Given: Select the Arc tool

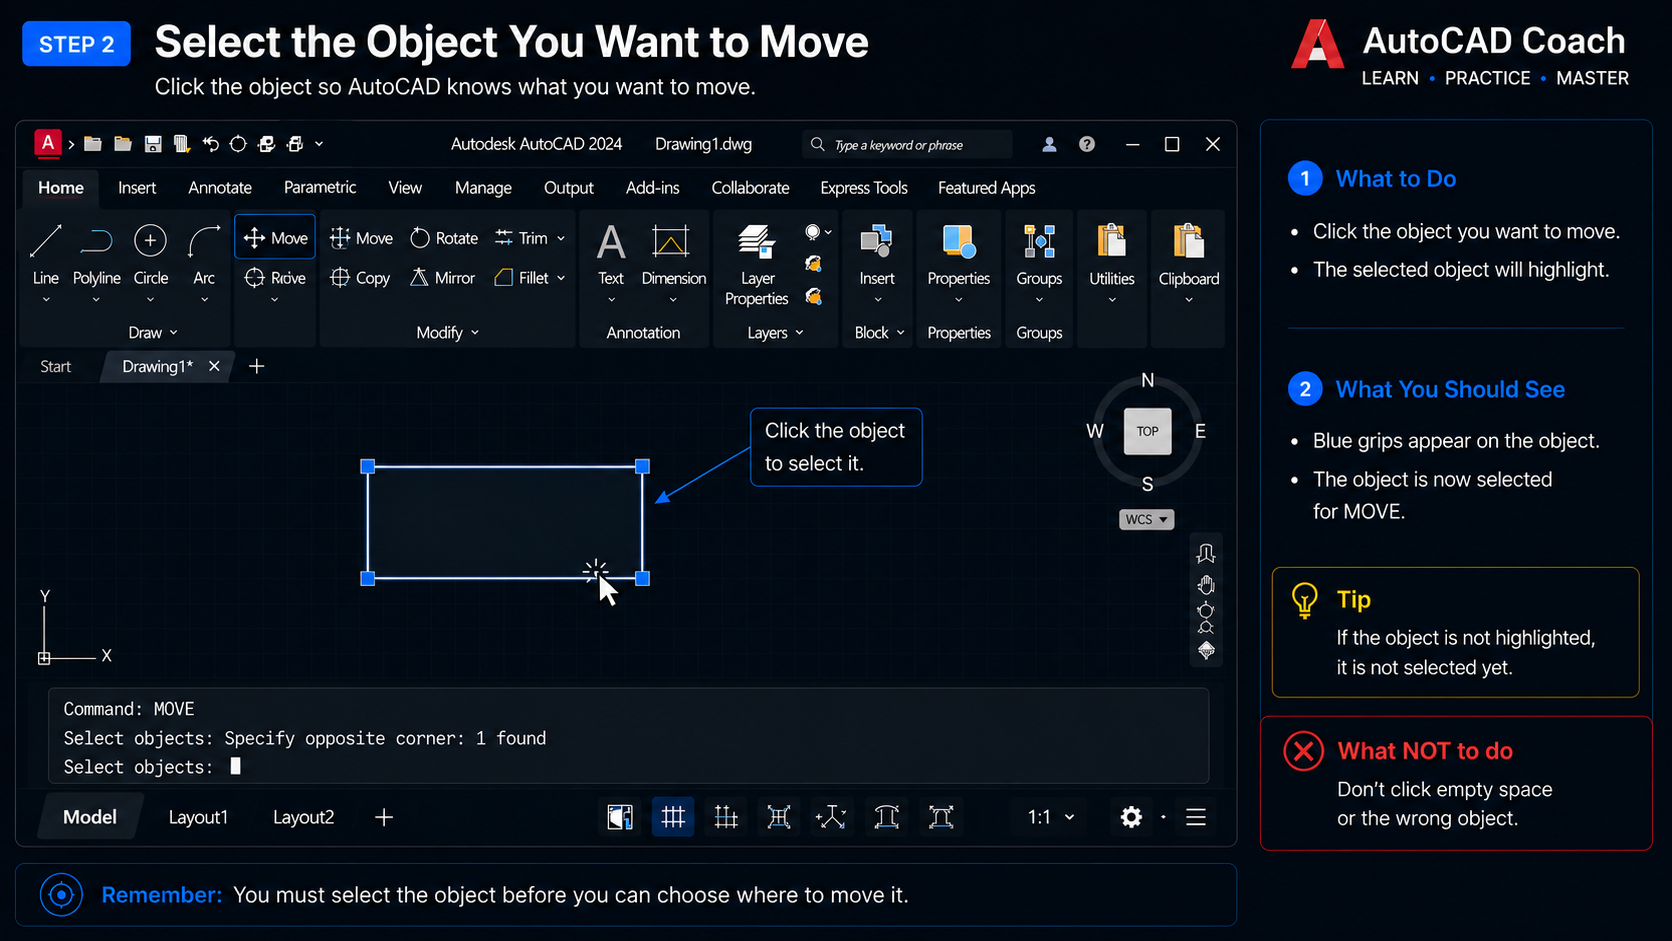Looking at the screenshot, I should pos(204,255).
